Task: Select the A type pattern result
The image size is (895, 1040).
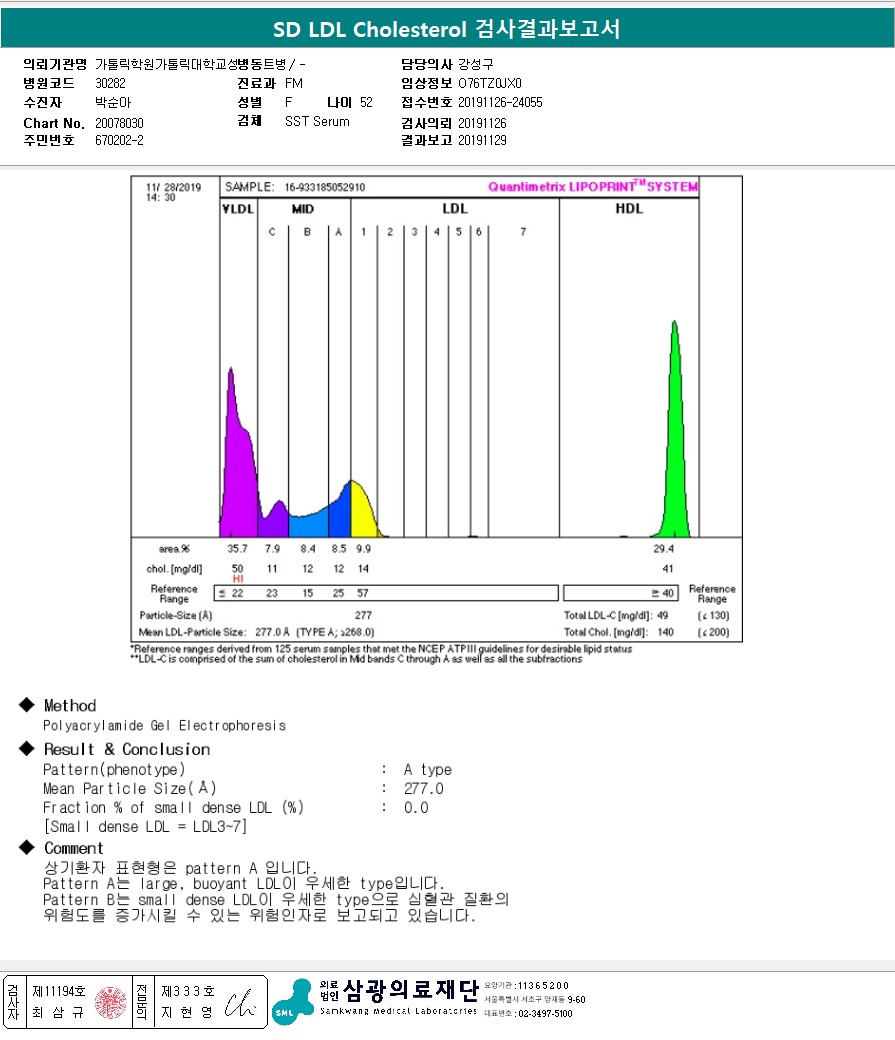Action: [x=428, y=769]
